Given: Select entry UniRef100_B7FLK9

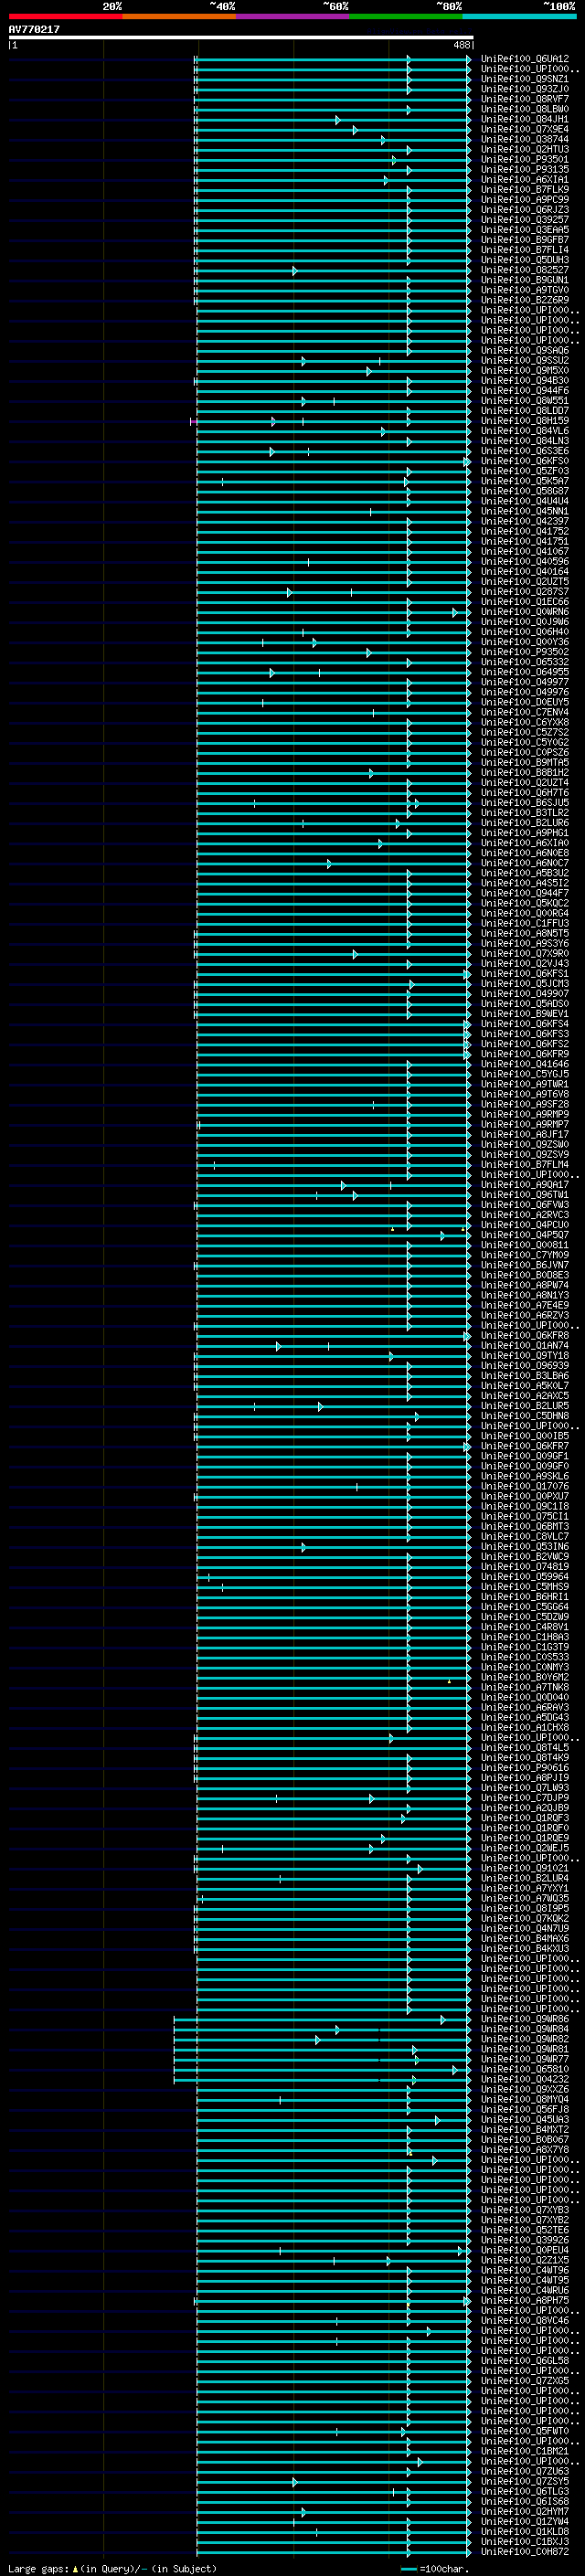Looking at the screenshot, I should (x=525, y=189).
